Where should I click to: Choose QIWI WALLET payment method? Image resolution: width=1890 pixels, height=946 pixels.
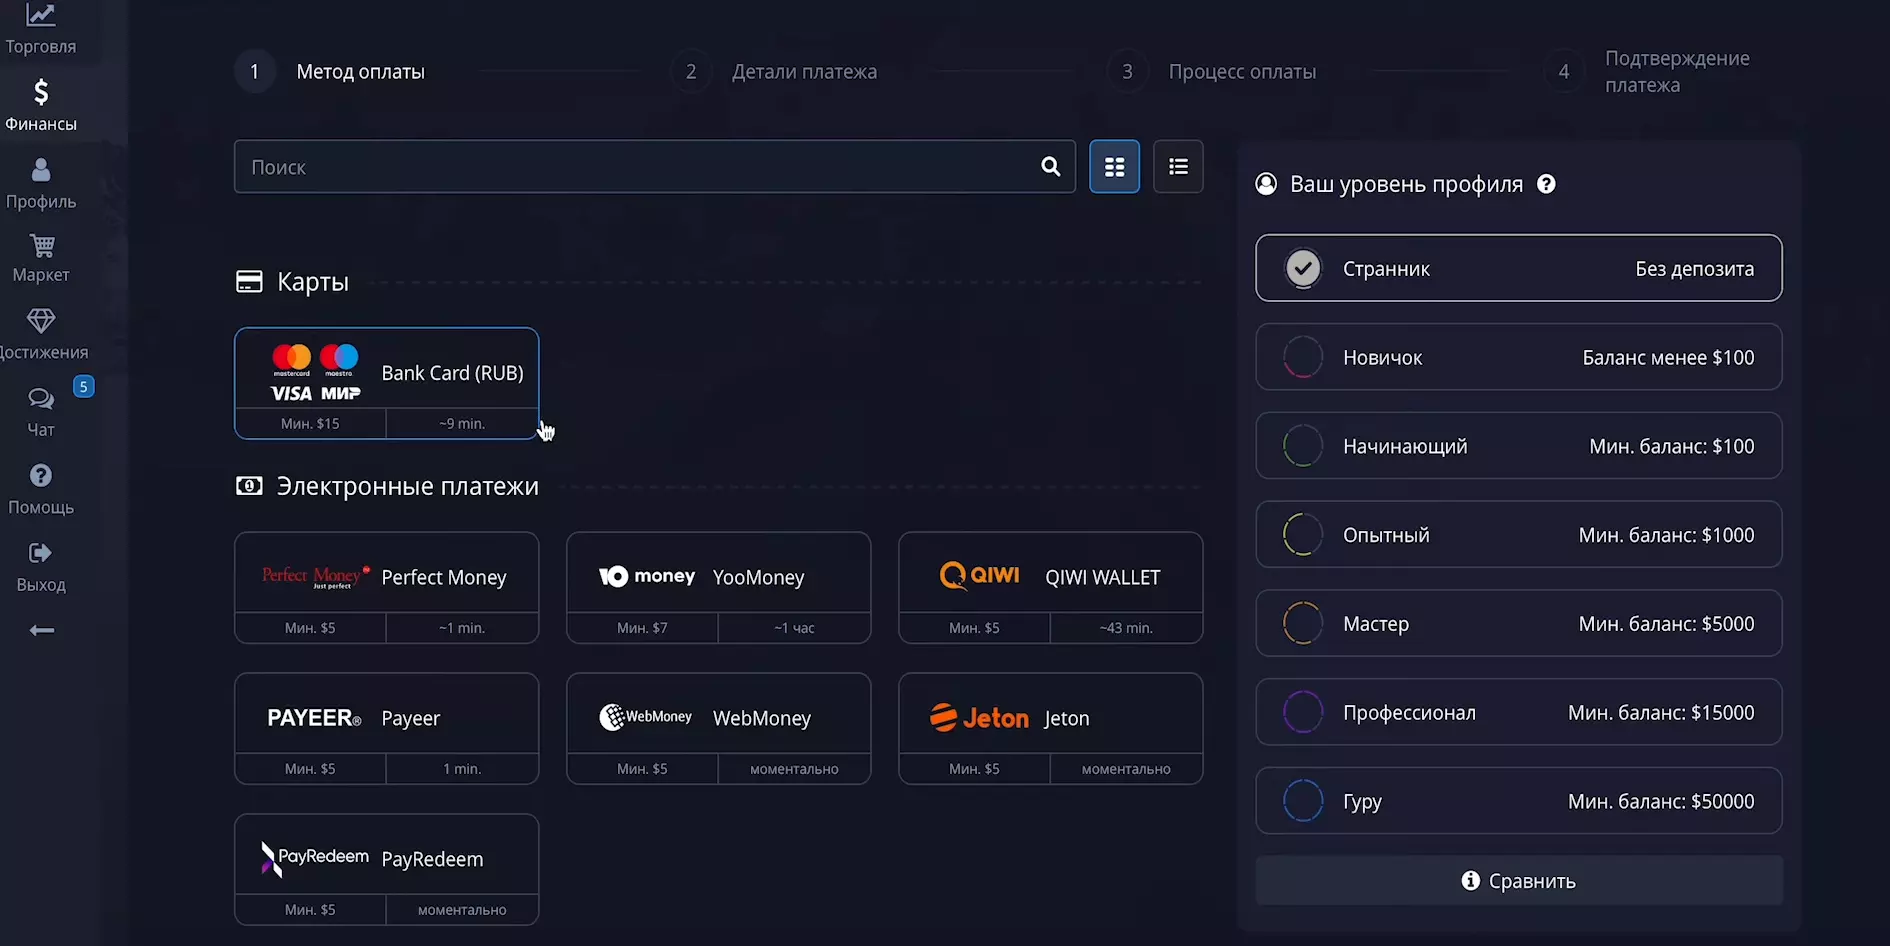(x=1051, y=587)
